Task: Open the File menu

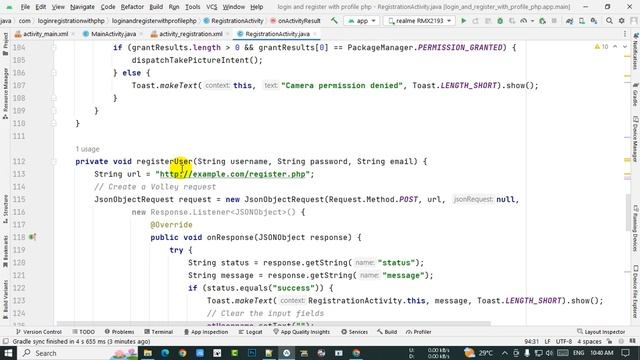Action: 25,7
